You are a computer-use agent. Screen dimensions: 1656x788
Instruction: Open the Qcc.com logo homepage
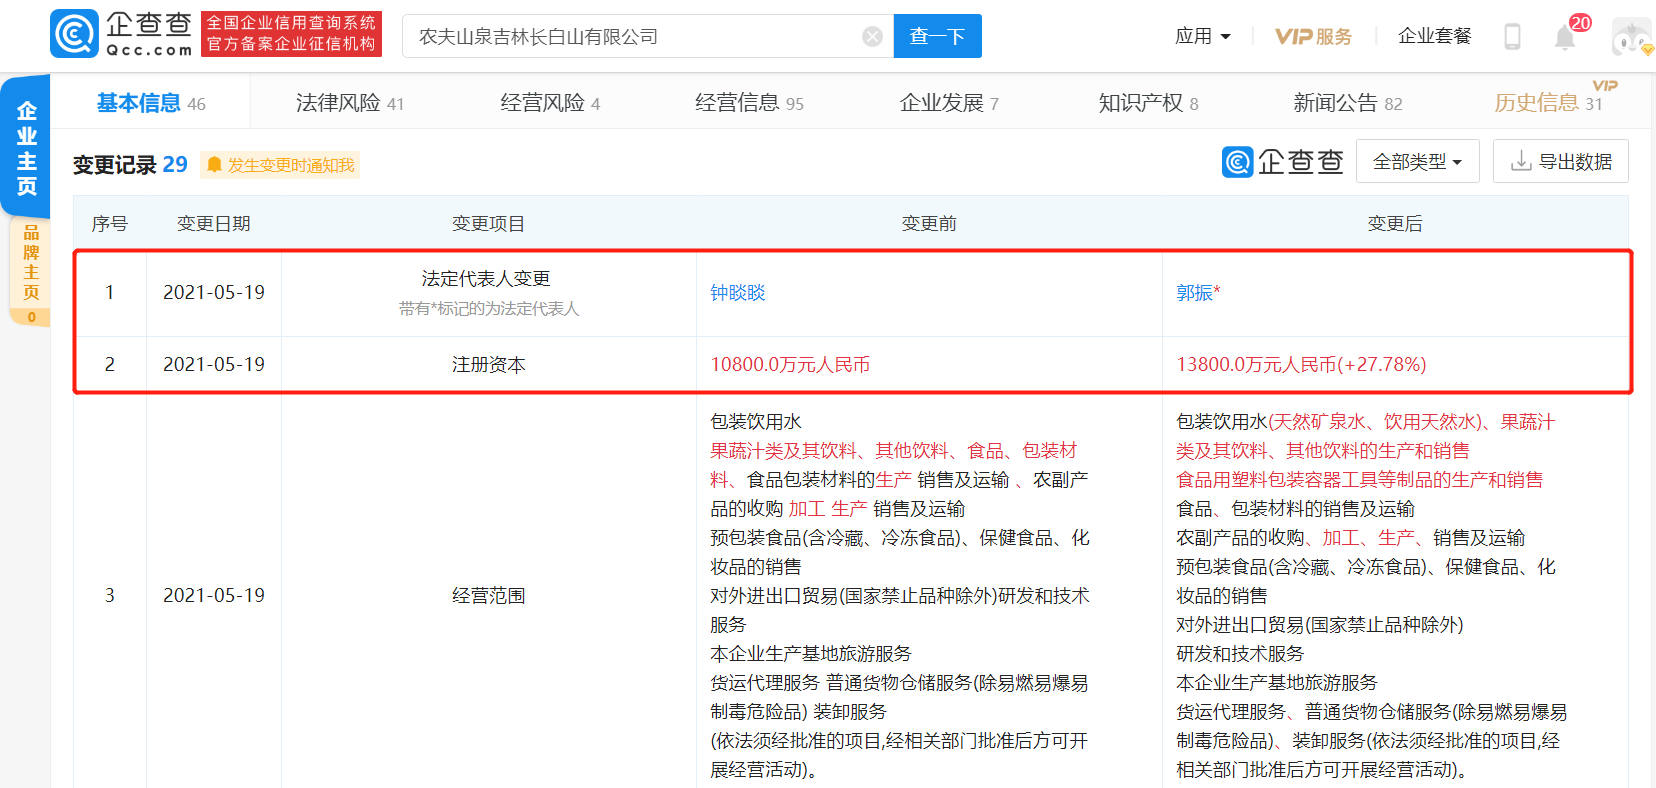[121, 34]
